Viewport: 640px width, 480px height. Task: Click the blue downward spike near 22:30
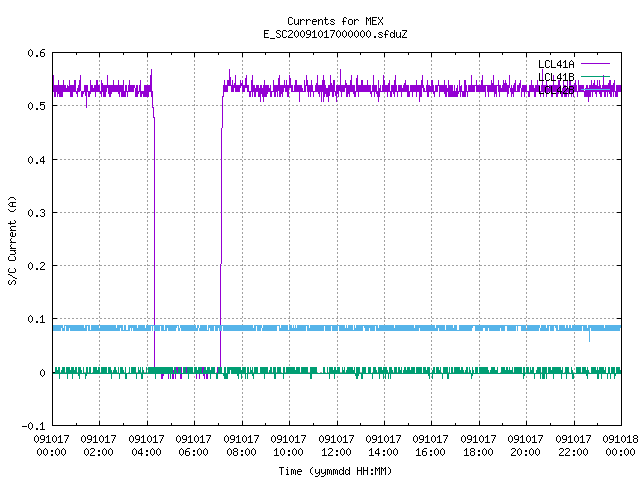[x=589, y=336]
